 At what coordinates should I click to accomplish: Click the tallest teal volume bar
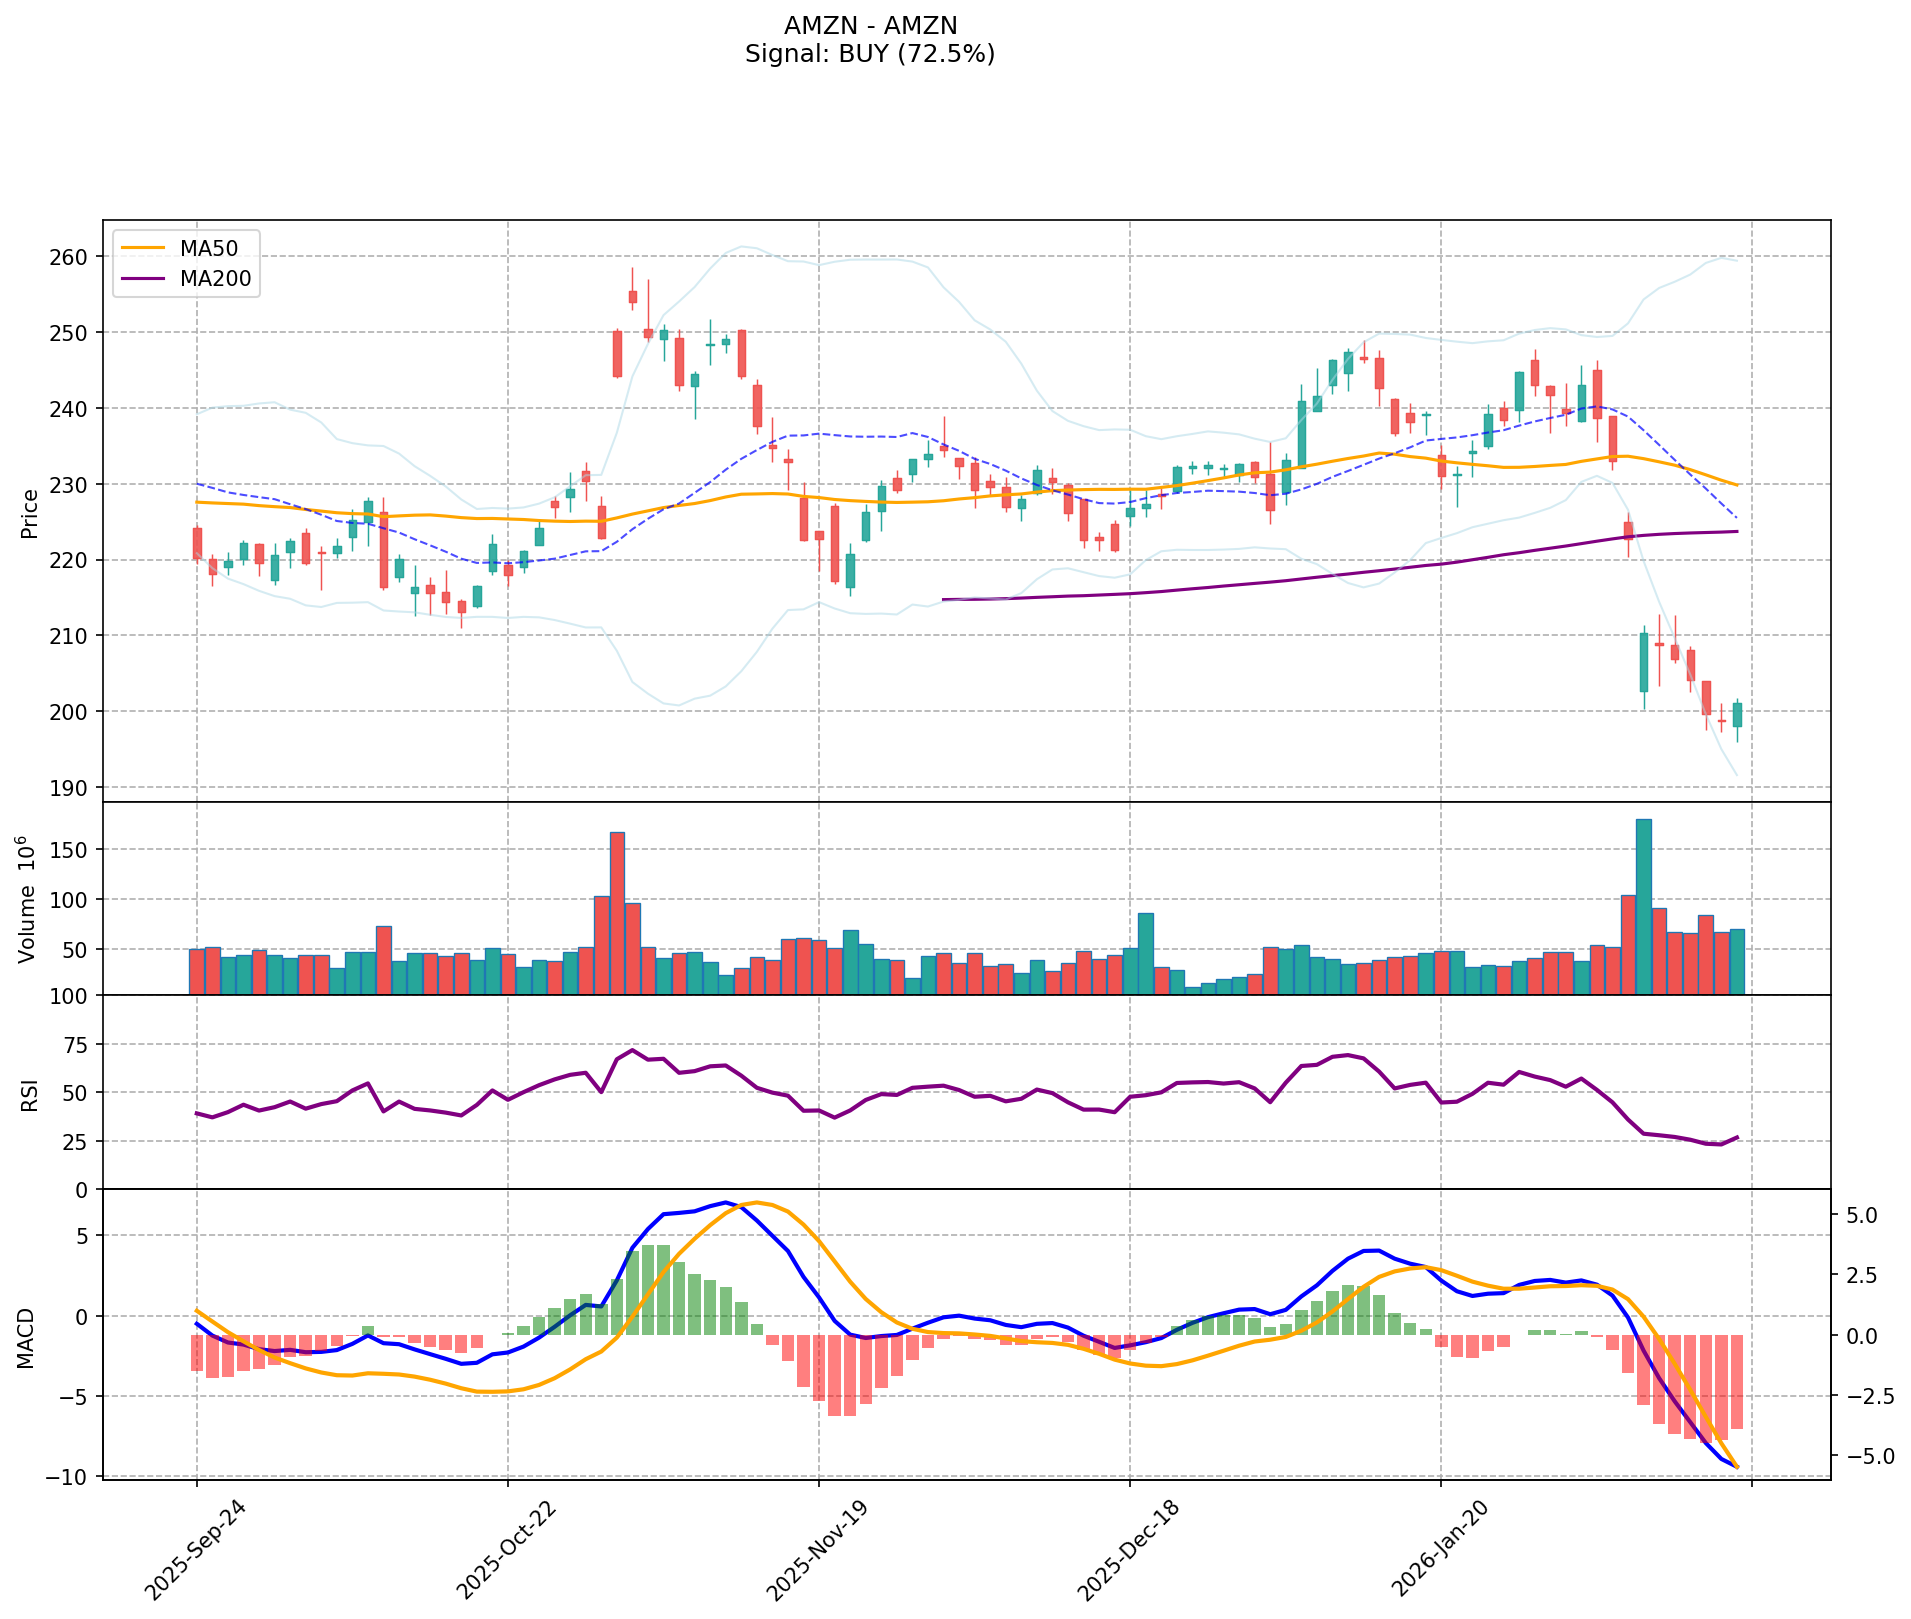(1643, 906)
